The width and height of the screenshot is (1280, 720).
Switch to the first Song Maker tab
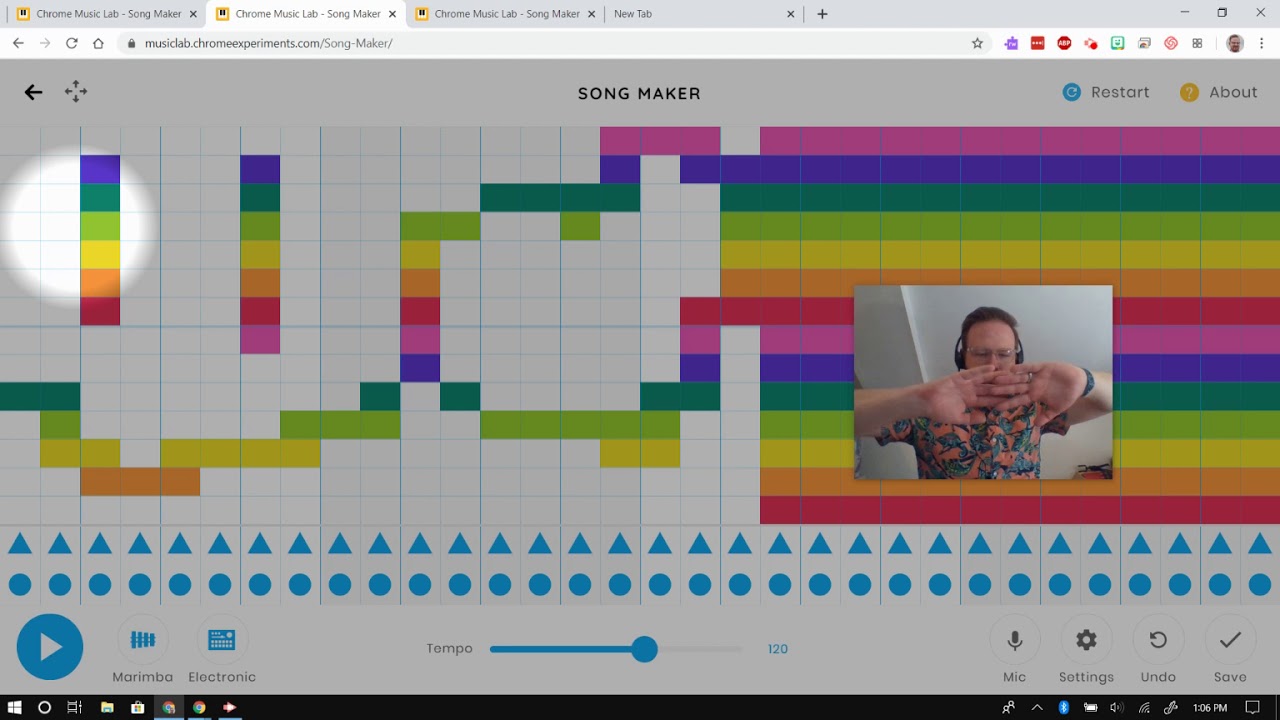click(x=108, y=14)
